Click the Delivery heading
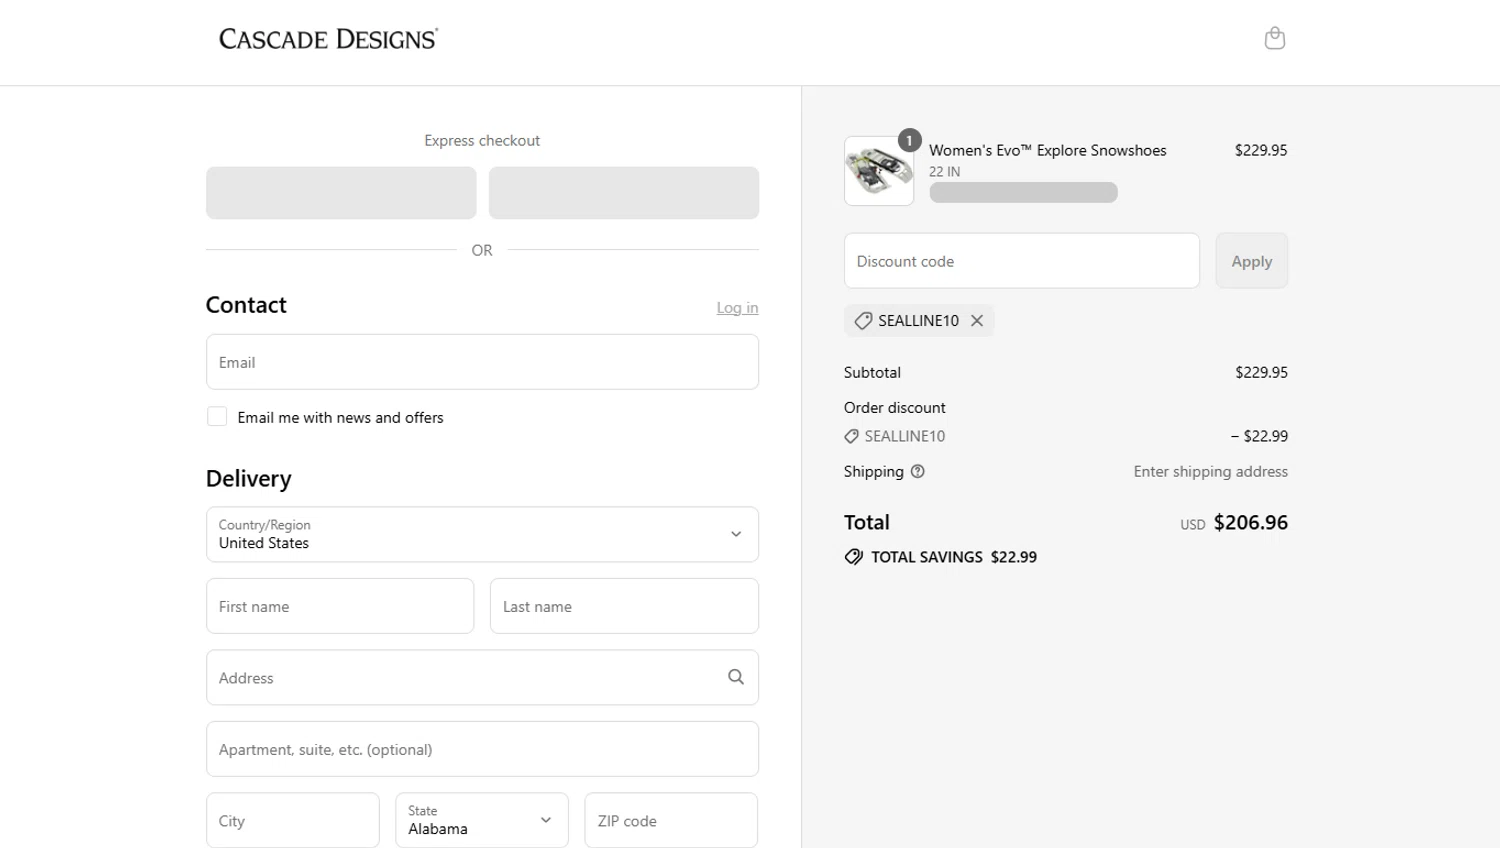Viewport: 1500px width, 848px height. click(x=249, y=479)
